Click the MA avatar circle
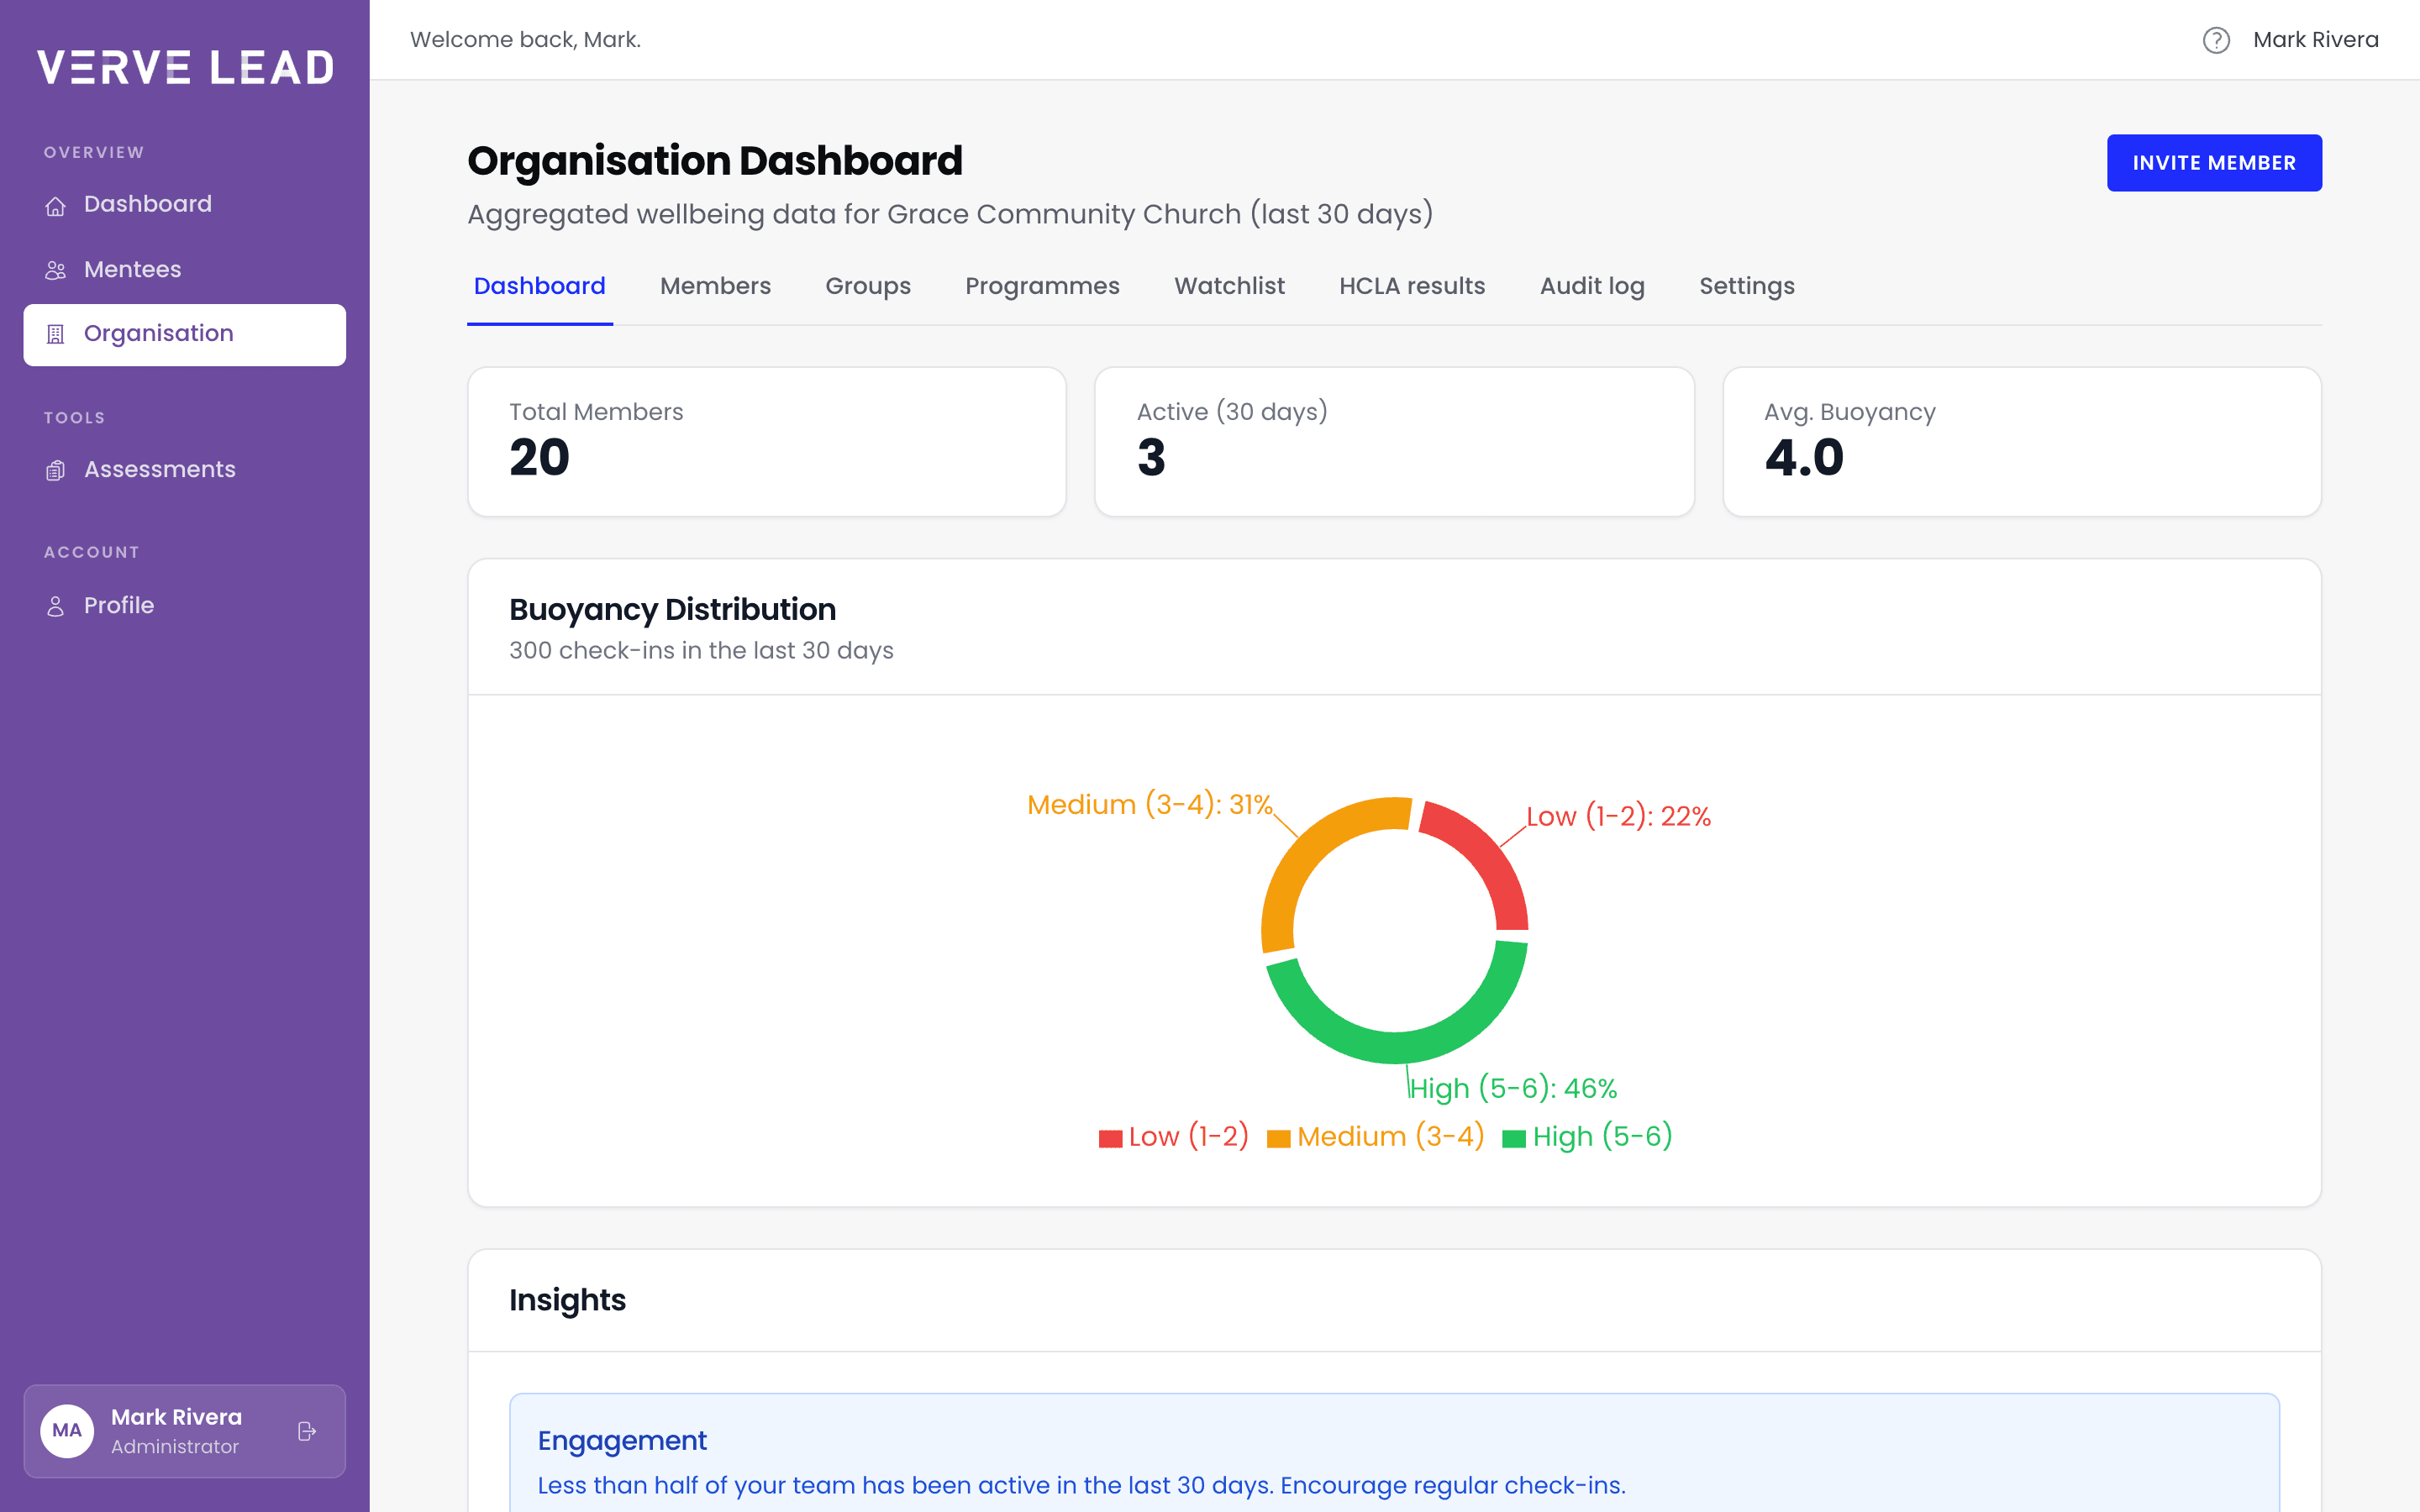 click(67, 1431)
